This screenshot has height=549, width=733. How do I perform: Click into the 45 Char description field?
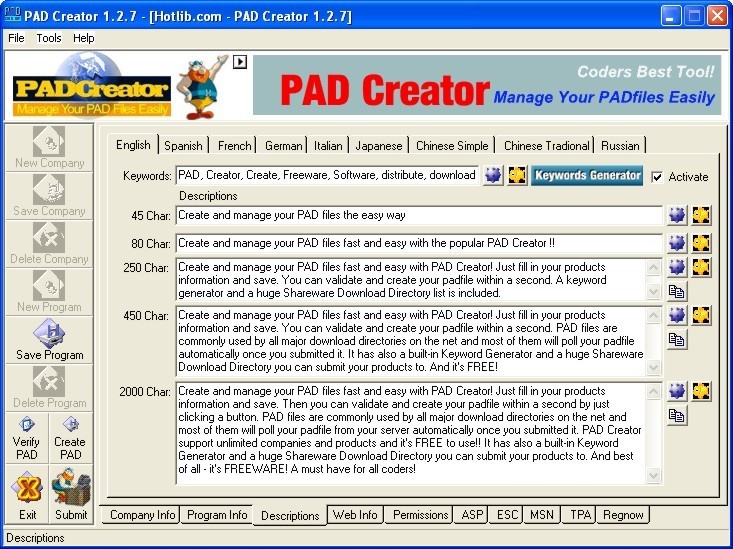tap(419, 216)
